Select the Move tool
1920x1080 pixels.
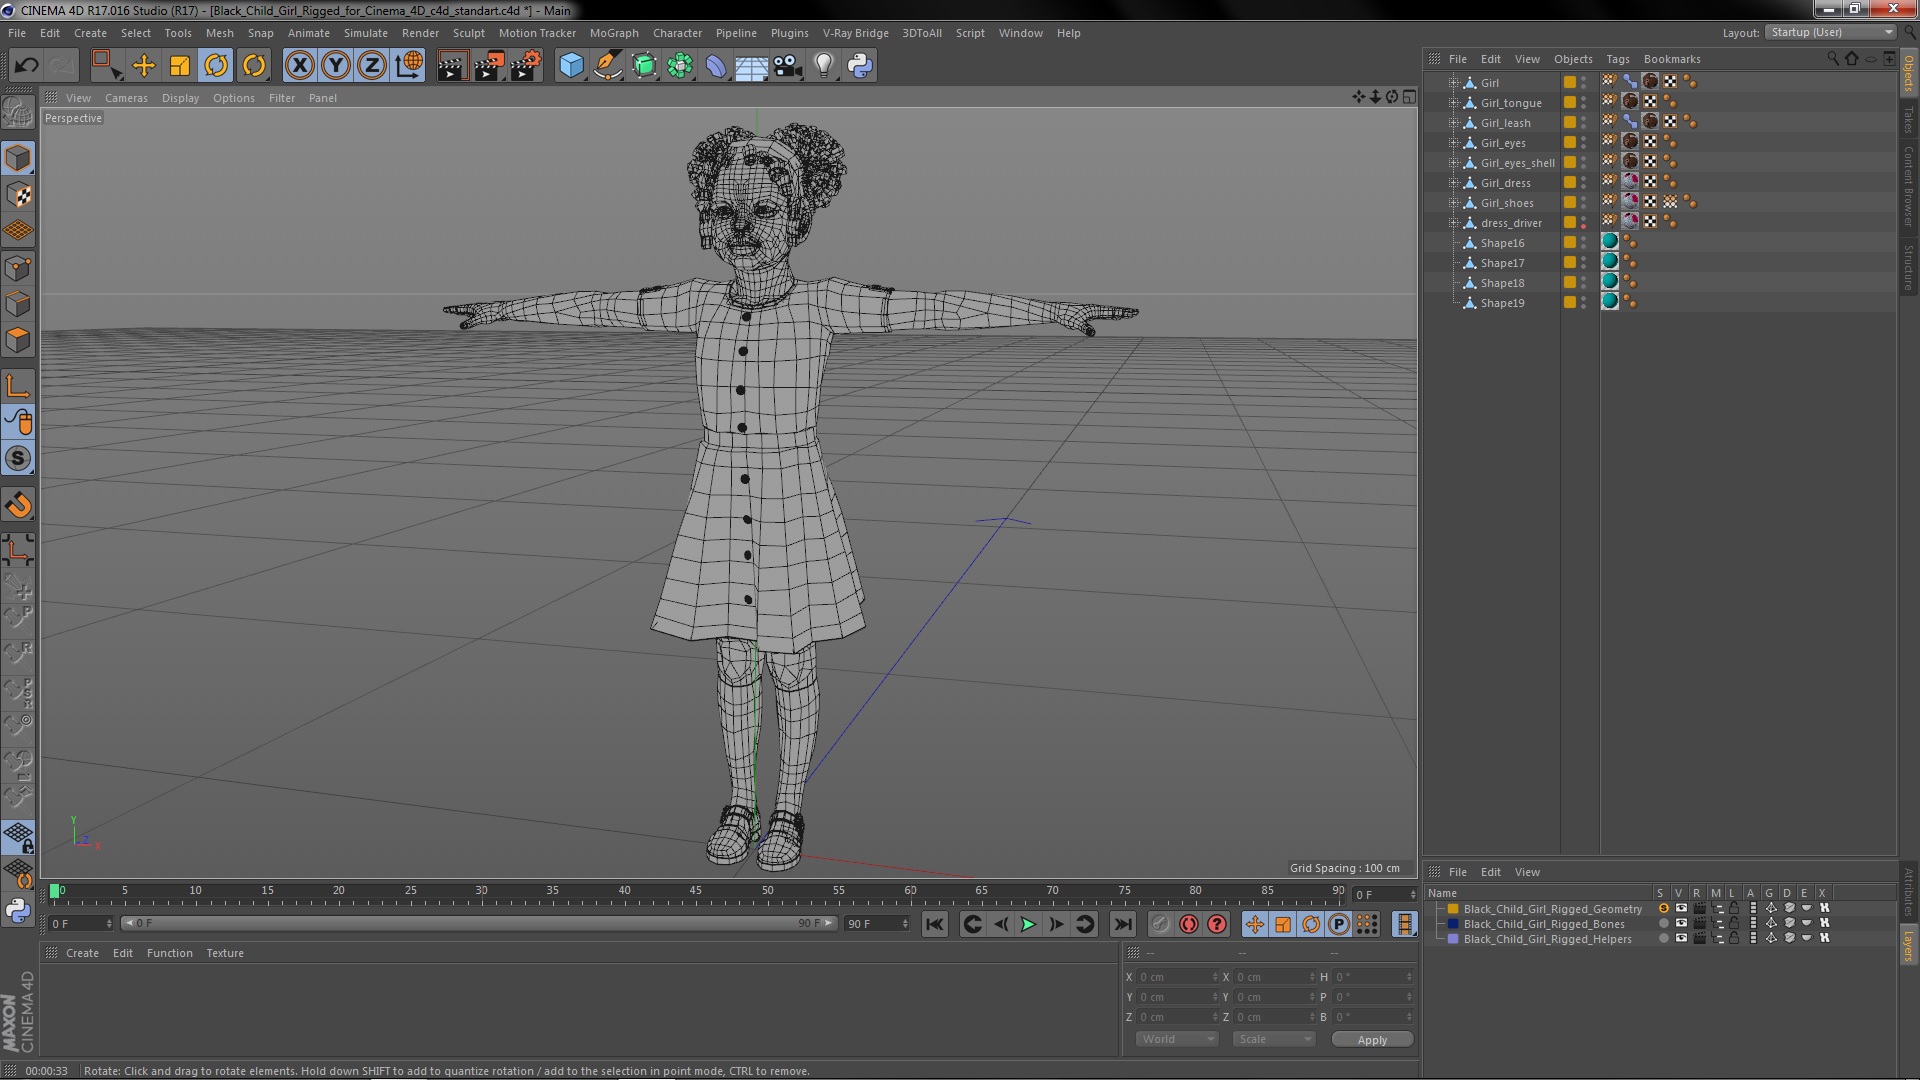[x=143, y=66]
